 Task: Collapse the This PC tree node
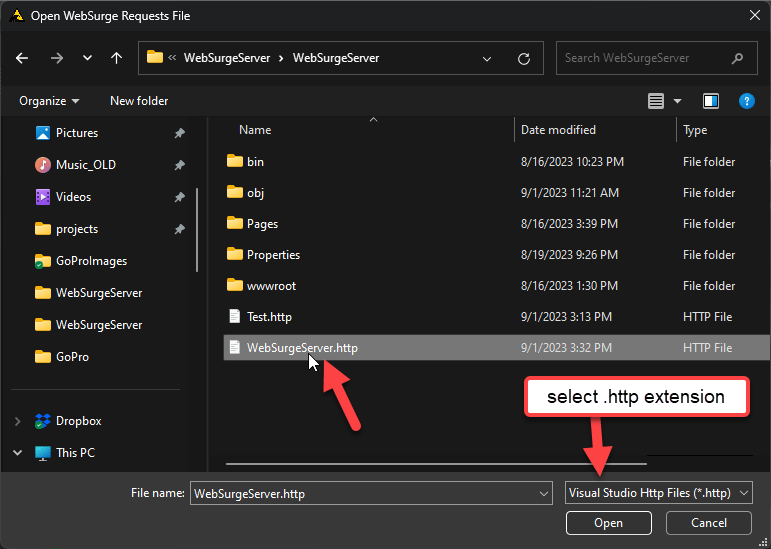(18, 453)
